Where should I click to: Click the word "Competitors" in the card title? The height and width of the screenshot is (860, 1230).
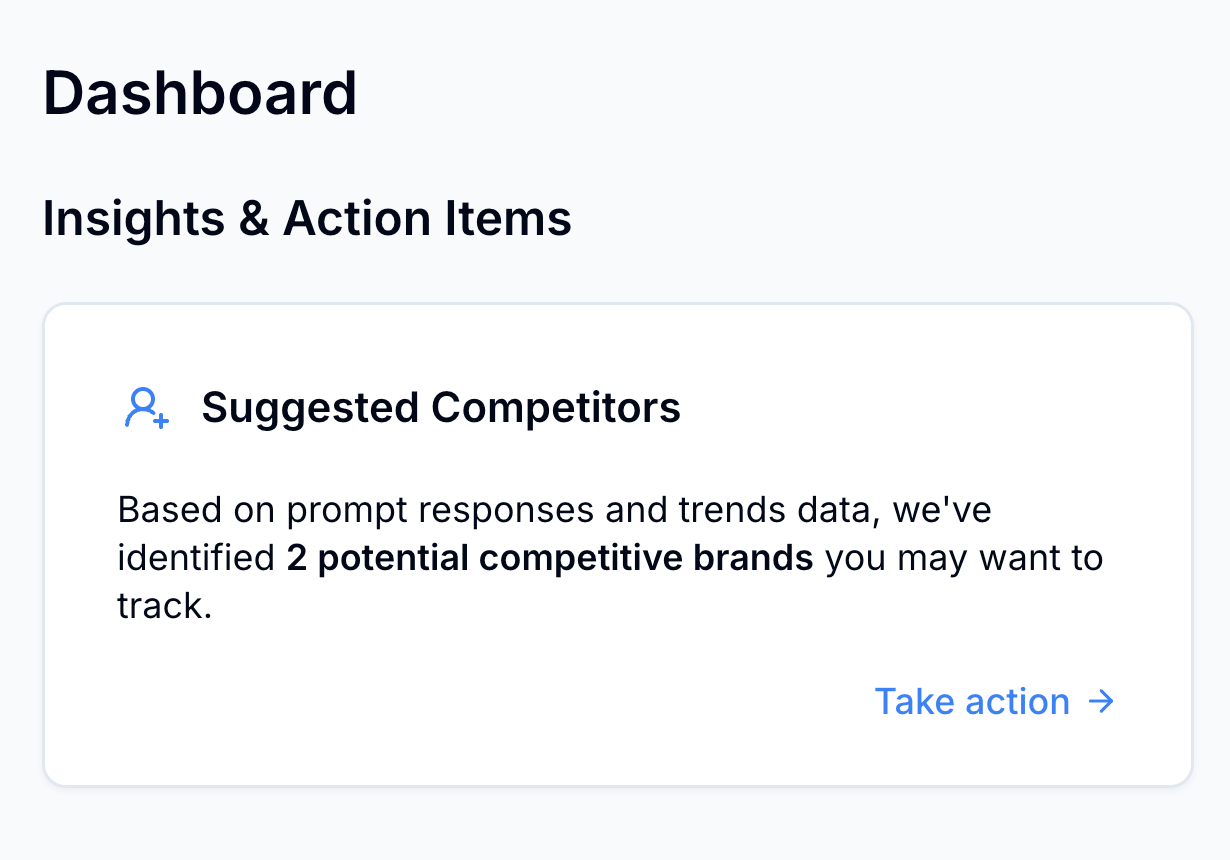pyautogui.click(x=556, y=408)
